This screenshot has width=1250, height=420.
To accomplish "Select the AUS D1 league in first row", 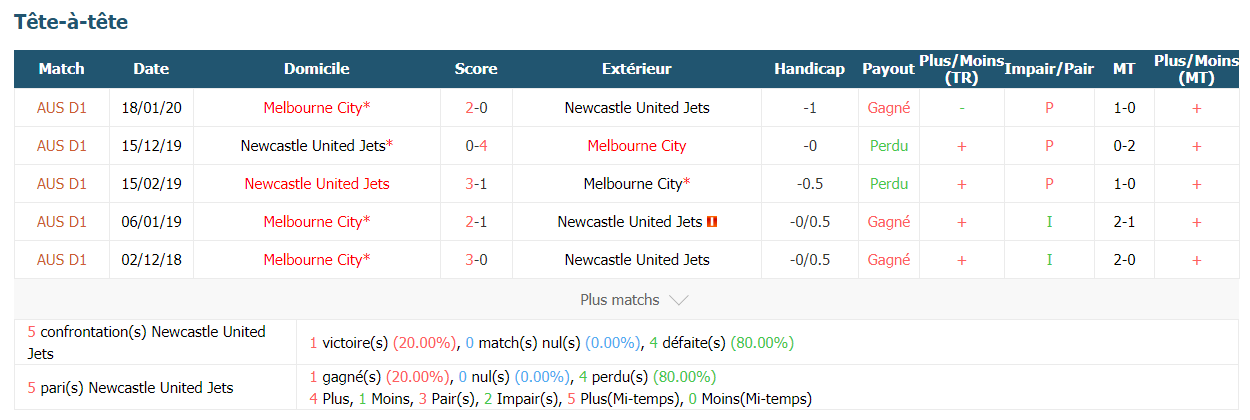I will tap(62, 107).
